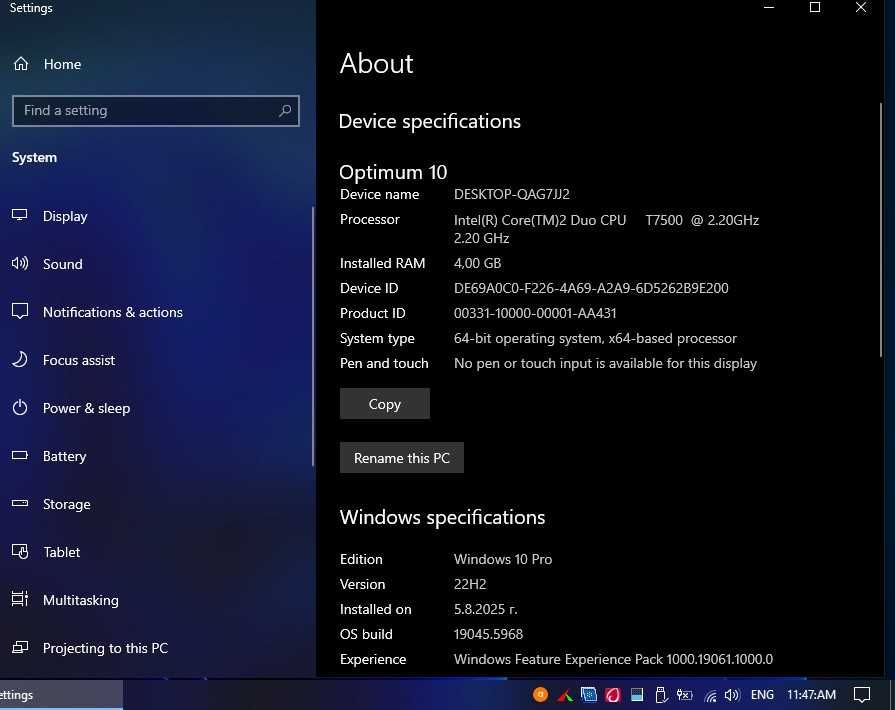Click the ENG language indicator
The width and height of the screenshot is (895, 710).
coord(762,695)
